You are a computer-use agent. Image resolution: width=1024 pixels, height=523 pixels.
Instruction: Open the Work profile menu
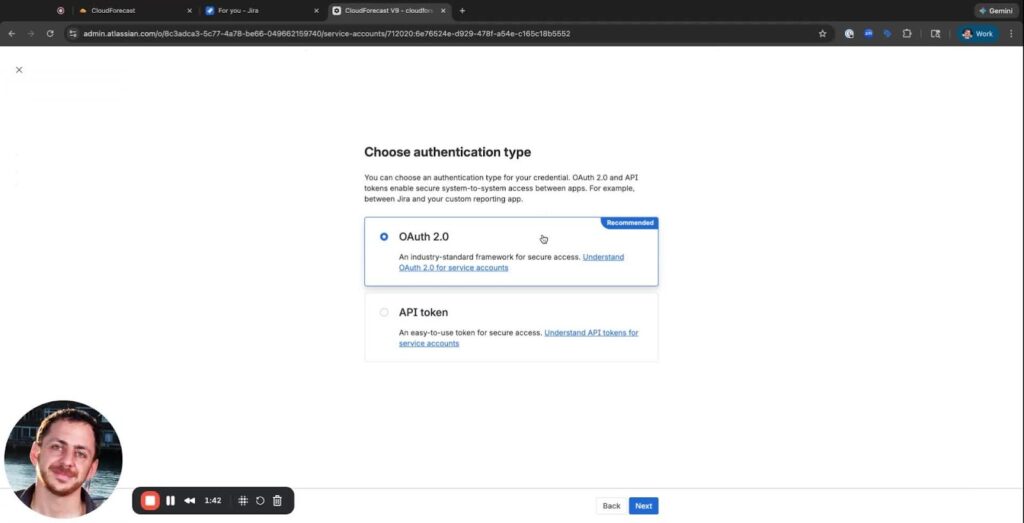pyautogui.click(x=977, y=33)
